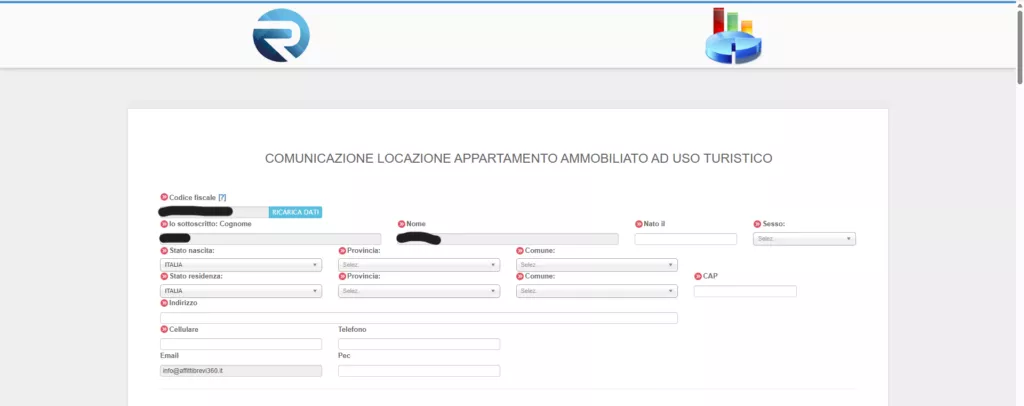Click the Pec input field
Screen dimensions: 1024x406
[x=419, y=371]
